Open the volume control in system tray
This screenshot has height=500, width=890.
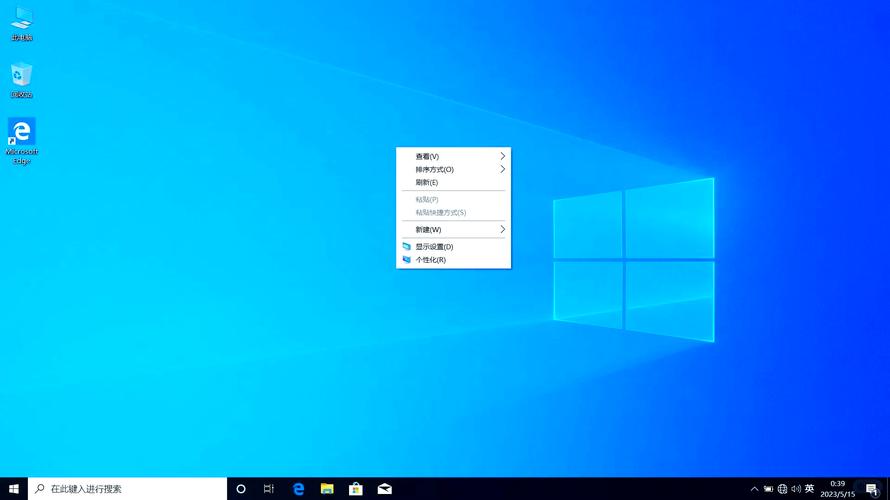coord(796,489)
